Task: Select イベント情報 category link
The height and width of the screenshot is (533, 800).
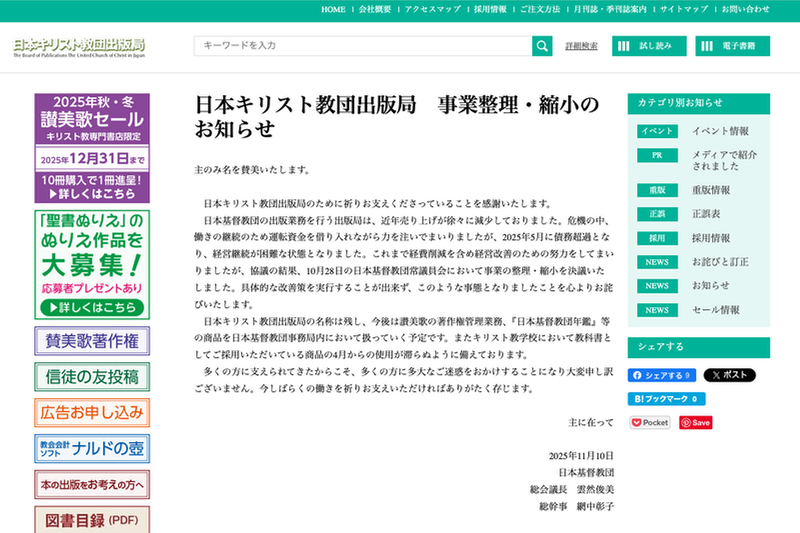Action: [x=720, y=131]
